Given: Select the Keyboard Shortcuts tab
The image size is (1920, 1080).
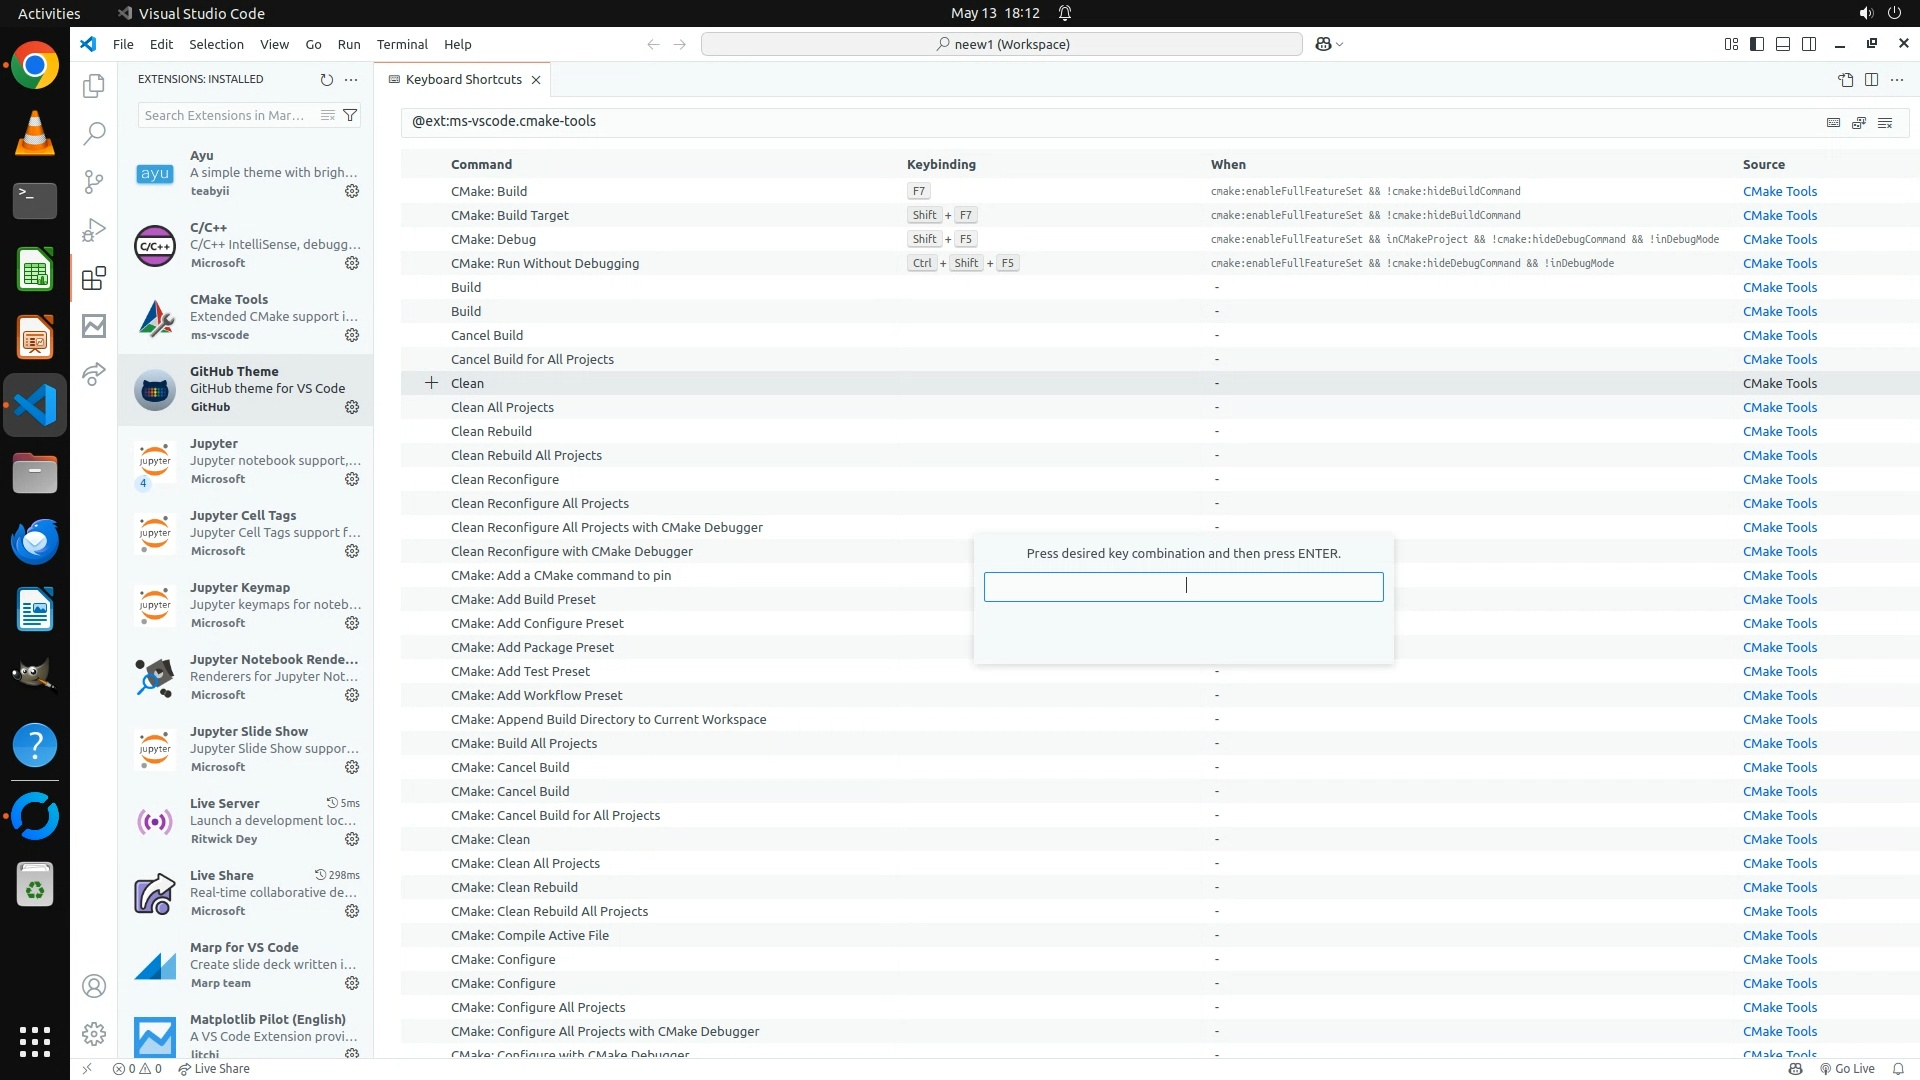Looking at the screenshot, I should (463, 79).
